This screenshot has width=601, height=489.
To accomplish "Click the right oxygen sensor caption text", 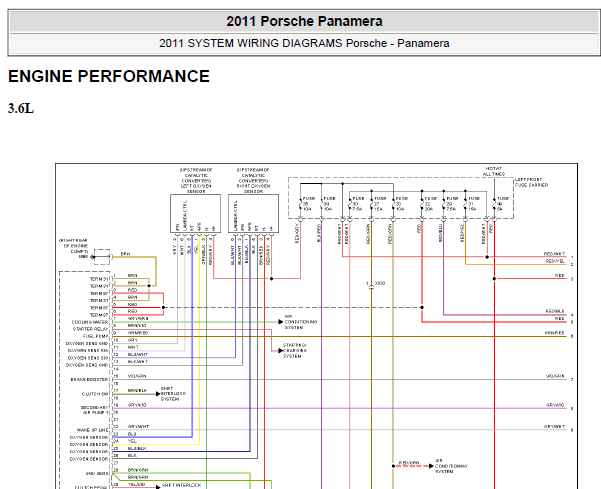I will pyautogui.click(x=253, y=181).
